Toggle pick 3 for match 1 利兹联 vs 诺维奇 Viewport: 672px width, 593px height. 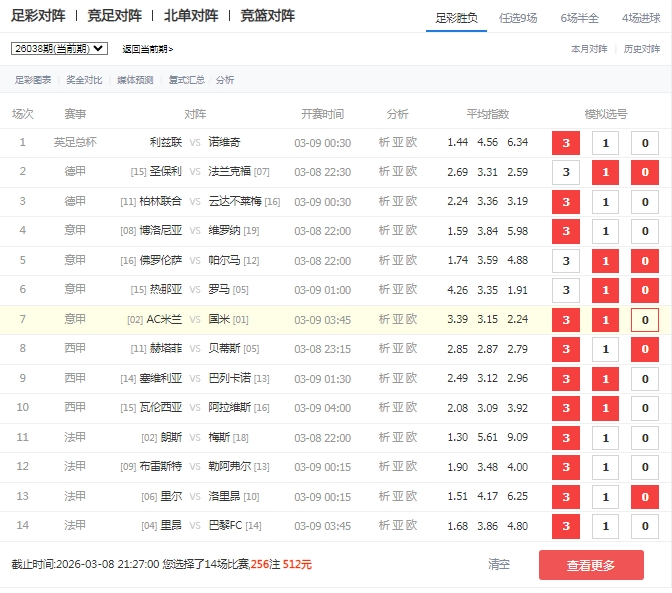(566, 143)
